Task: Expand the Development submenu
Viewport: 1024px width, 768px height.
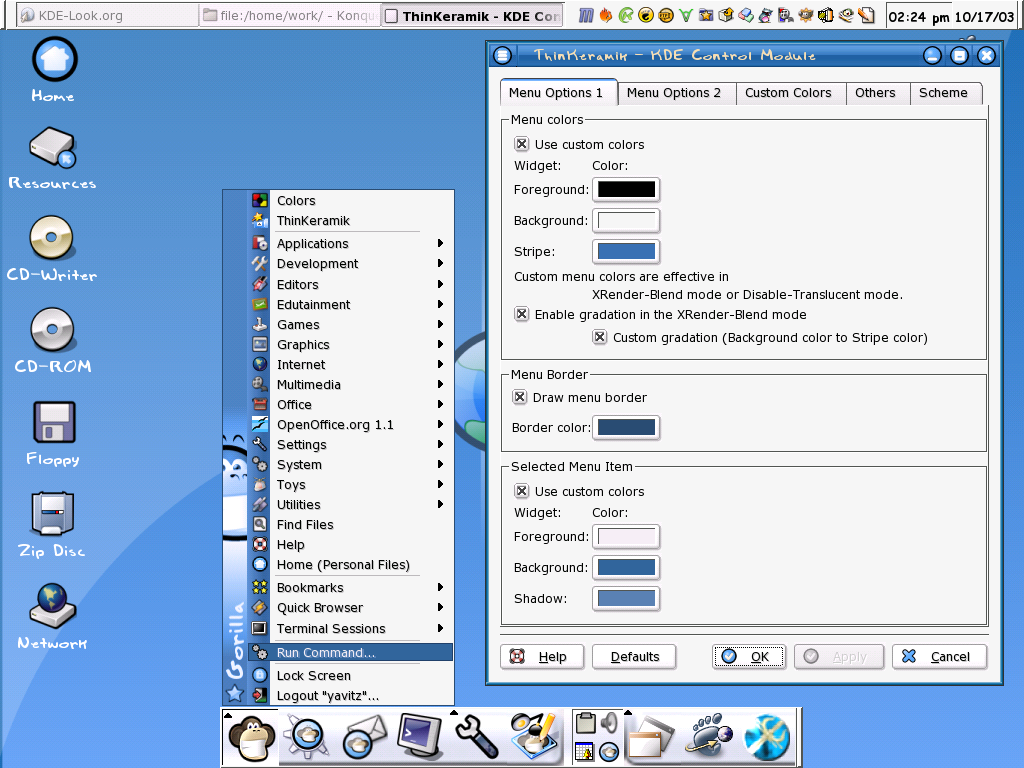Action: click(351, 264)
